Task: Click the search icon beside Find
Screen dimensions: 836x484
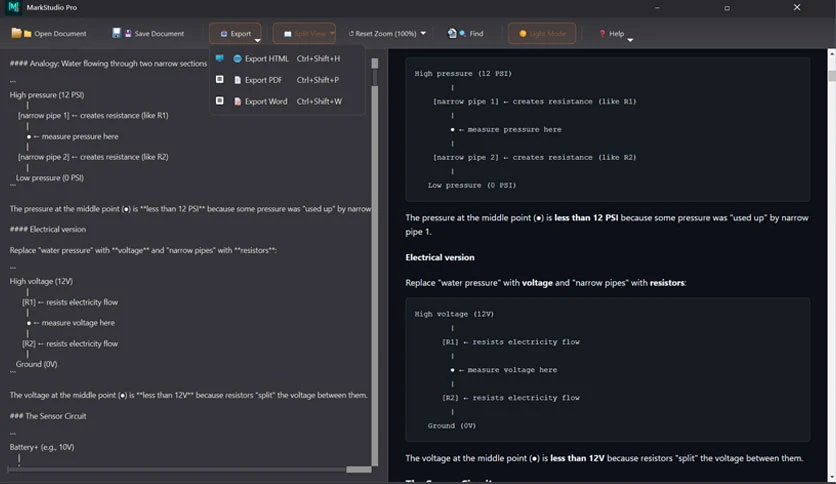Action: pos(452,33)
